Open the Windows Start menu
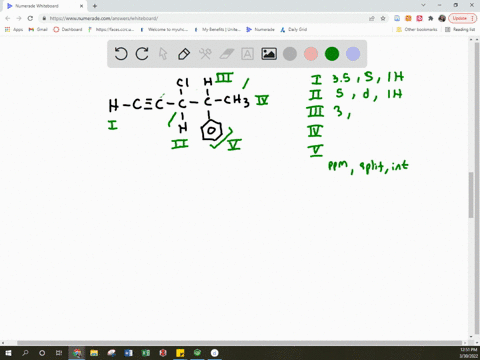The height and width of the screenshot is (360, 480). pyautogui.click(x=8, y=353)
